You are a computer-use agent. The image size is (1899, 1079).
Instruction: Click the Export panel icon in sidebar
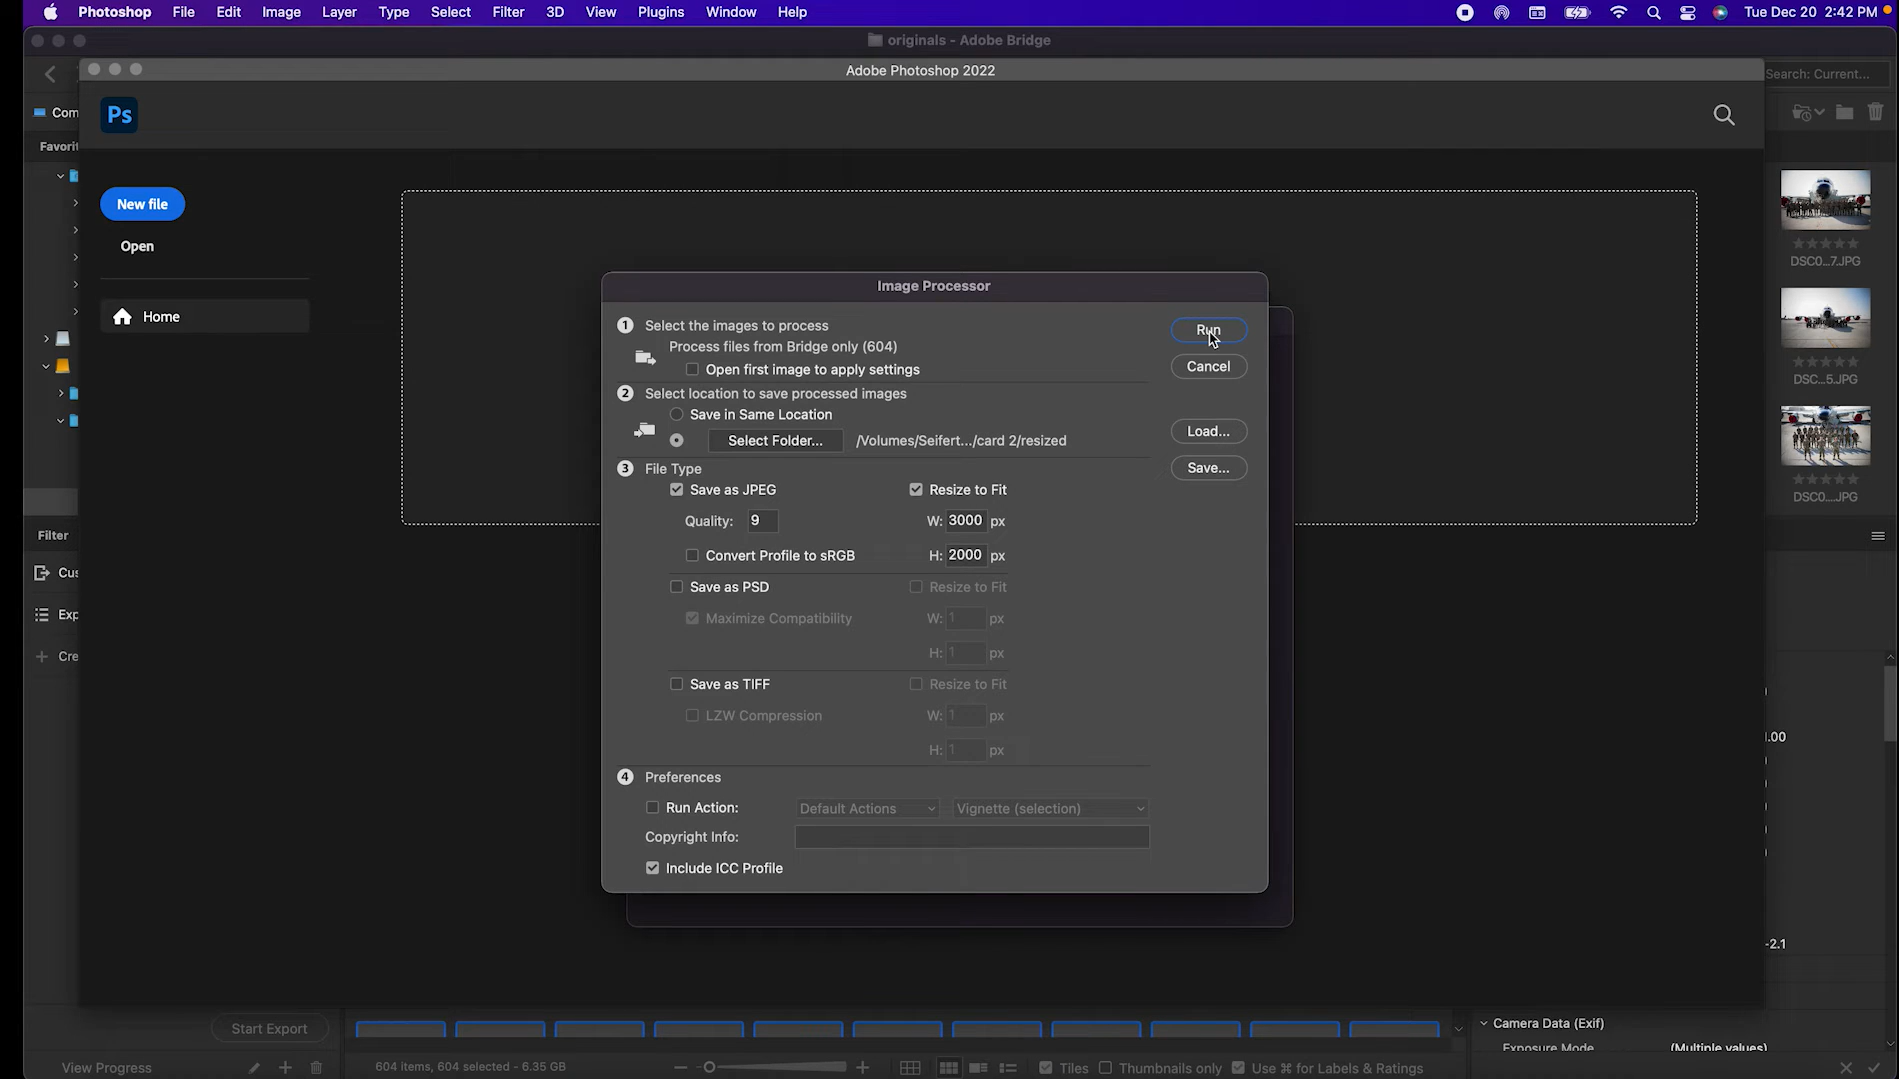point(41,614)
